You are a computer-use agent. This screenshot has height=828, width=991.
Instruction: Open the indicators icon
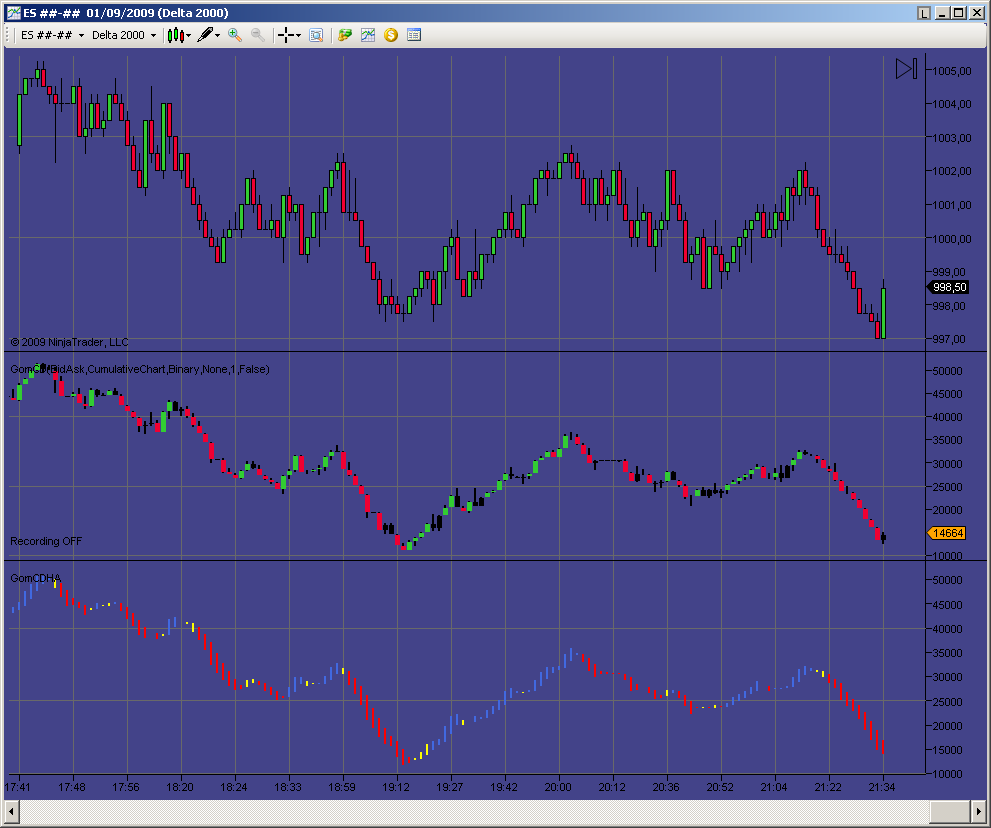coord(368,35)
